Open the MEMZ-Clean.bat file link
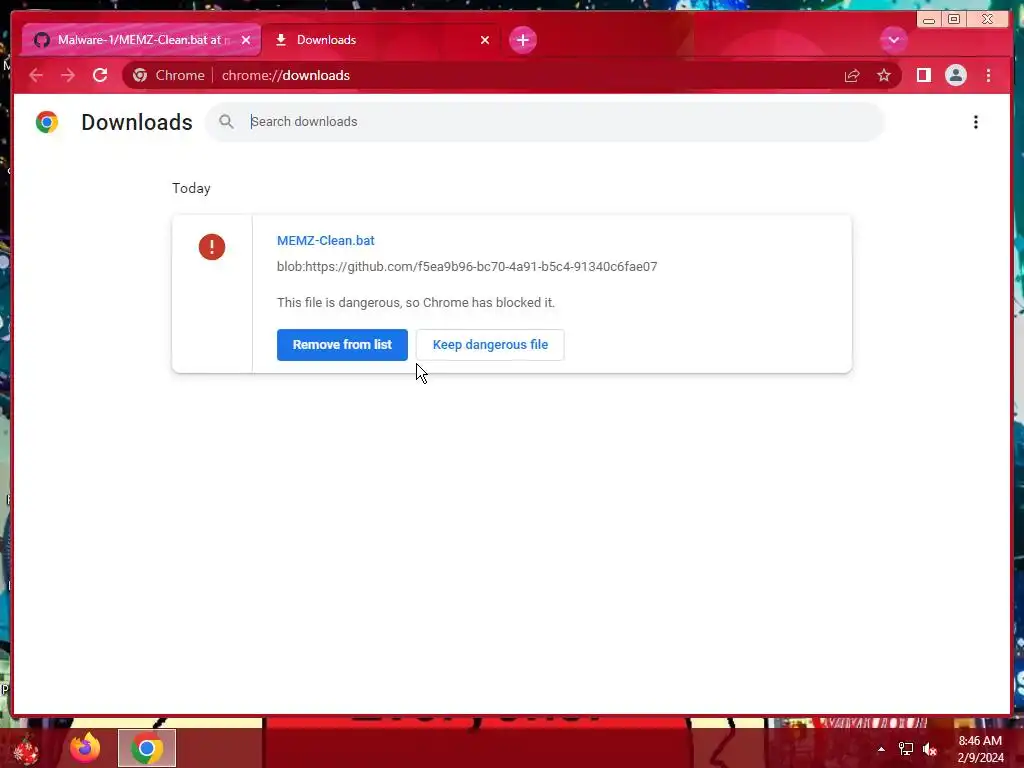The image size is (1024, 768). click(325, 240)
